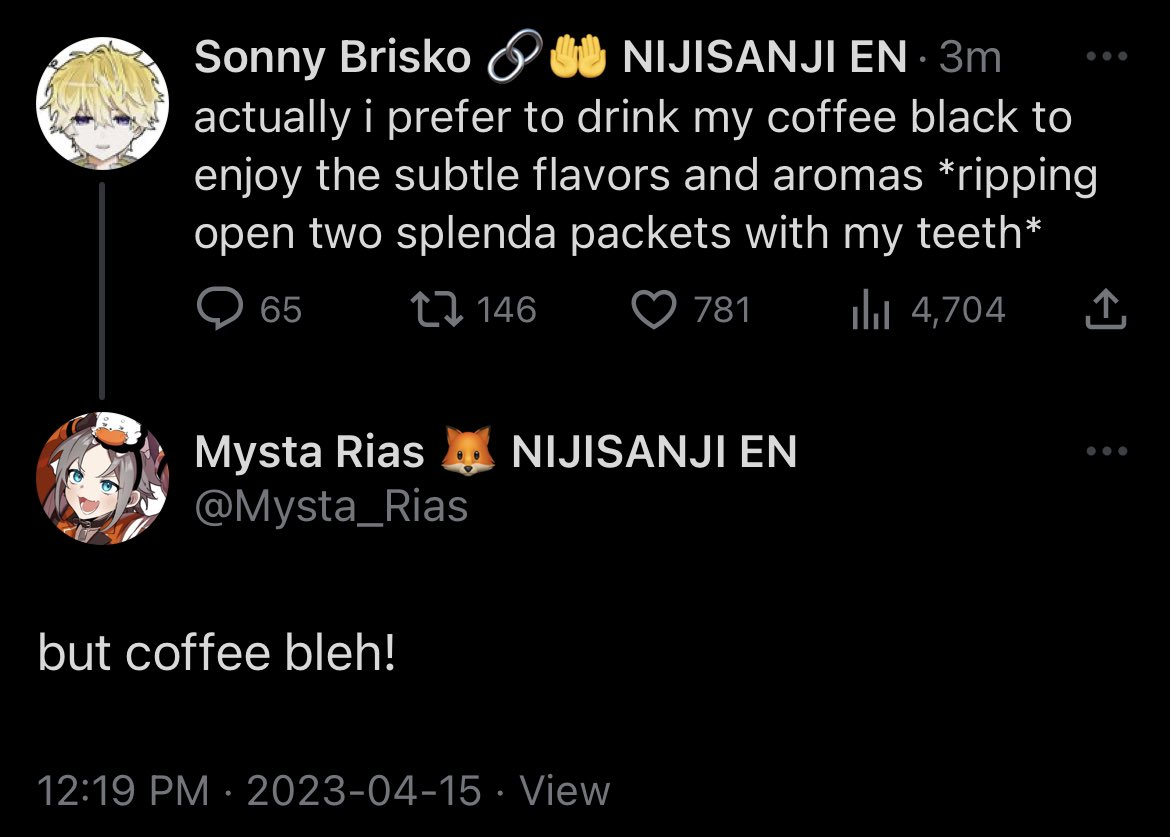Click the fox emoji next to Mysta Rias
1170x837 pixels.
468,453
